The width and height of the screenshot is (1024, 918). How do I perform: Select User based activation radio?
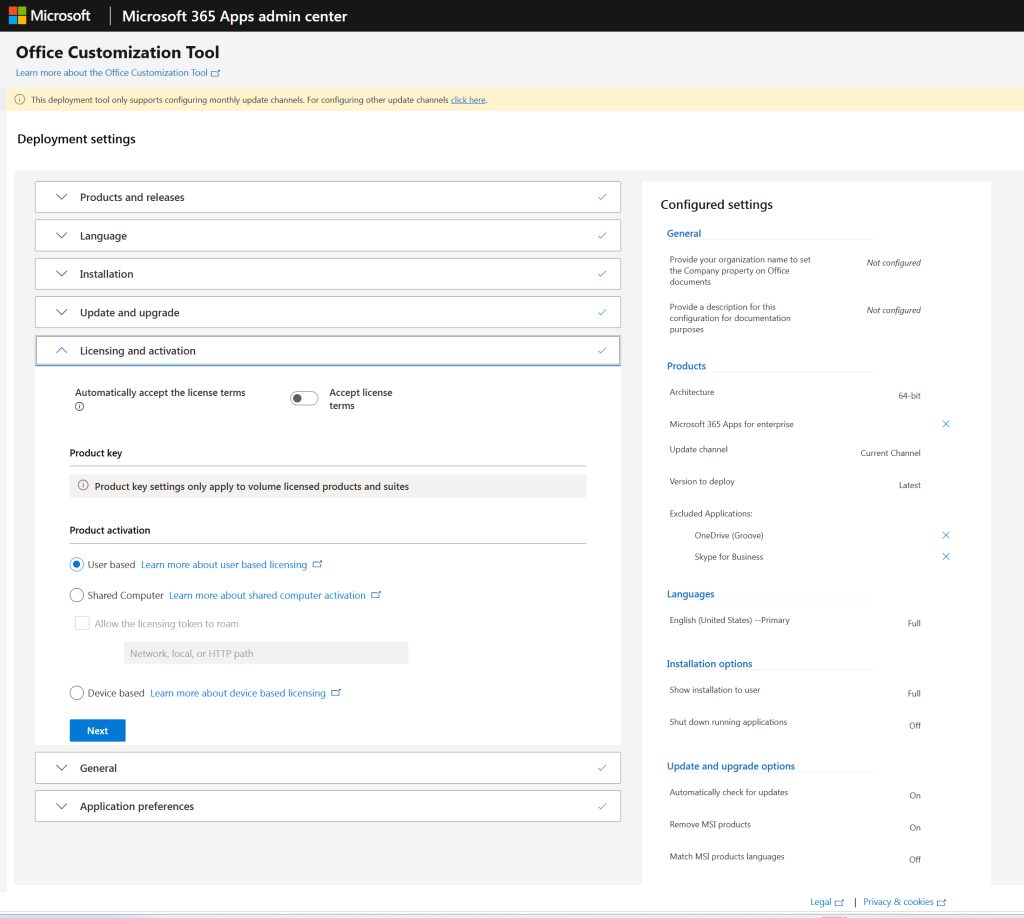pos(76,564)
